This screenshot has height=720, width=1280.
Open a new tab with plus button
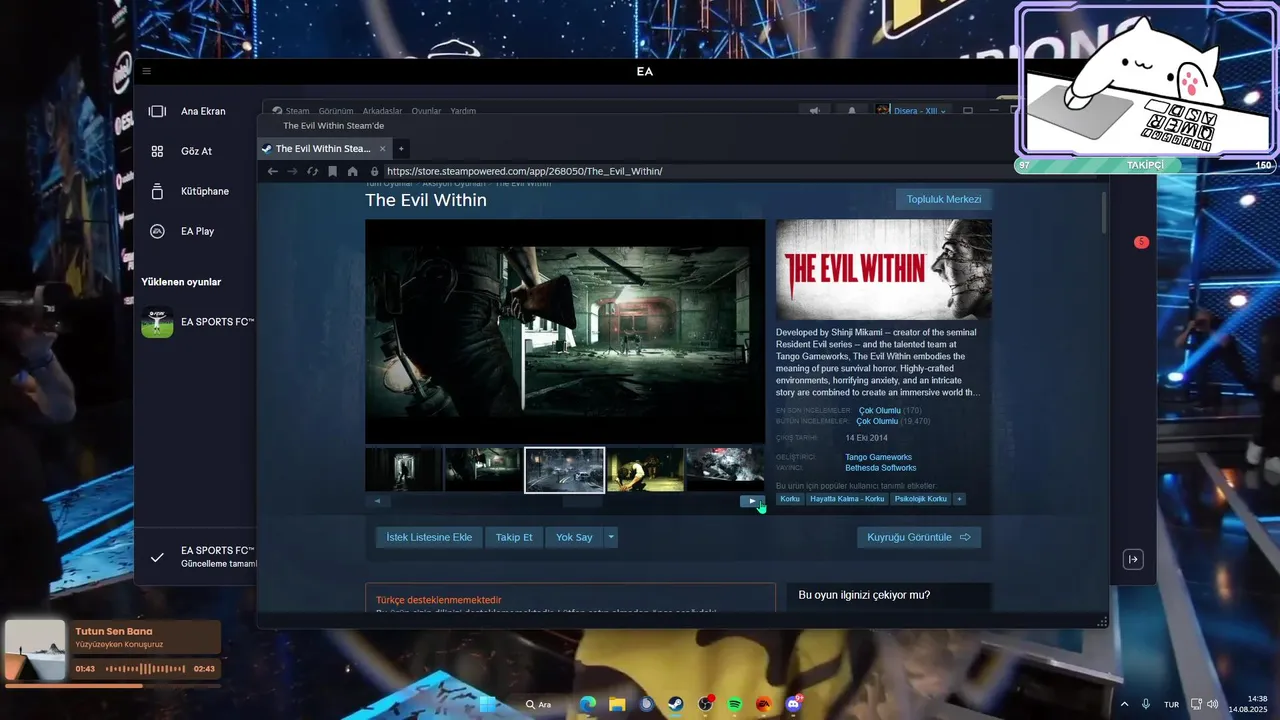click(x=401, y=148)
